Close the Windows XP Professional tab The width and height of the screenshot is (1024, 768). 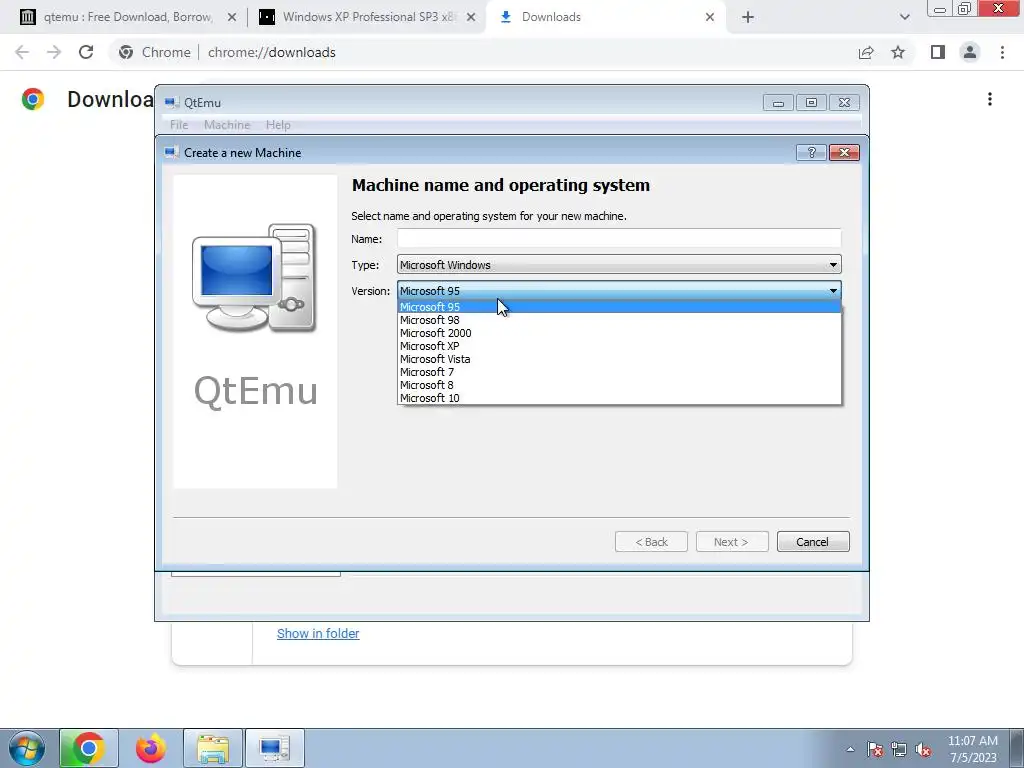(x=470, y=18)
